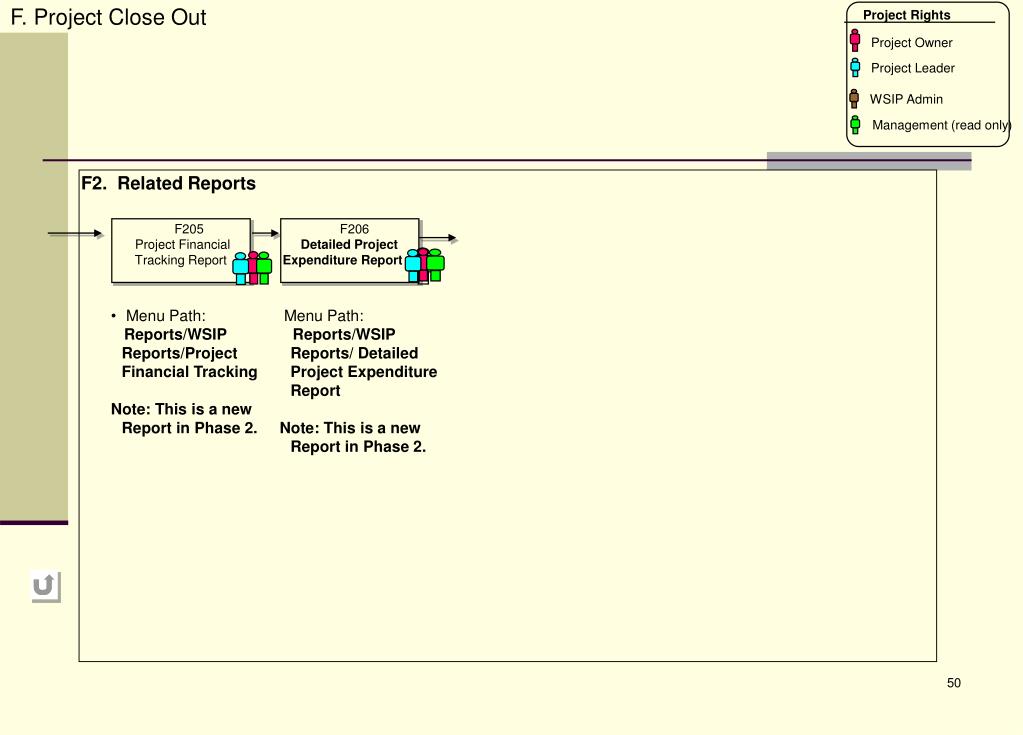Screen dimensions: 1023x735
Task: Click the 'F2. Related Reports' heading
Action: point(168,183)
